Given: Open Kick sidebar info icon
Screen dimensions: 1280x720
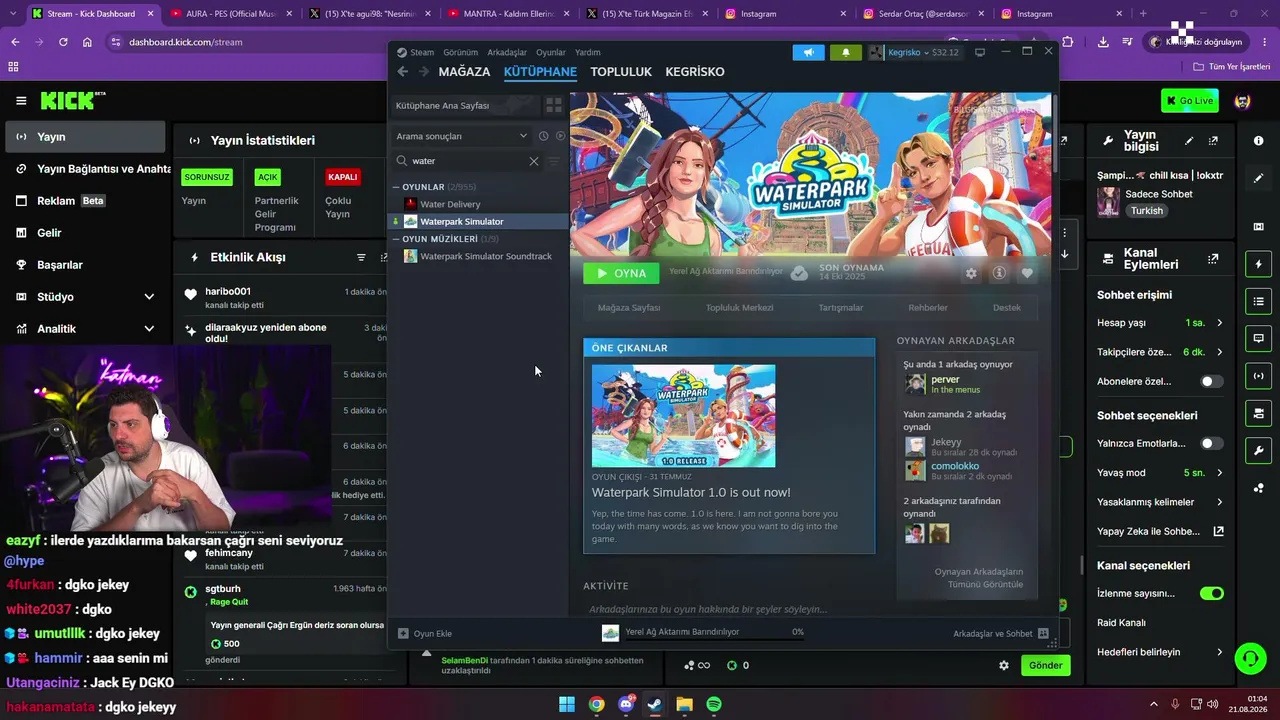Looking at the screenshot, I should pos(1258,141).
